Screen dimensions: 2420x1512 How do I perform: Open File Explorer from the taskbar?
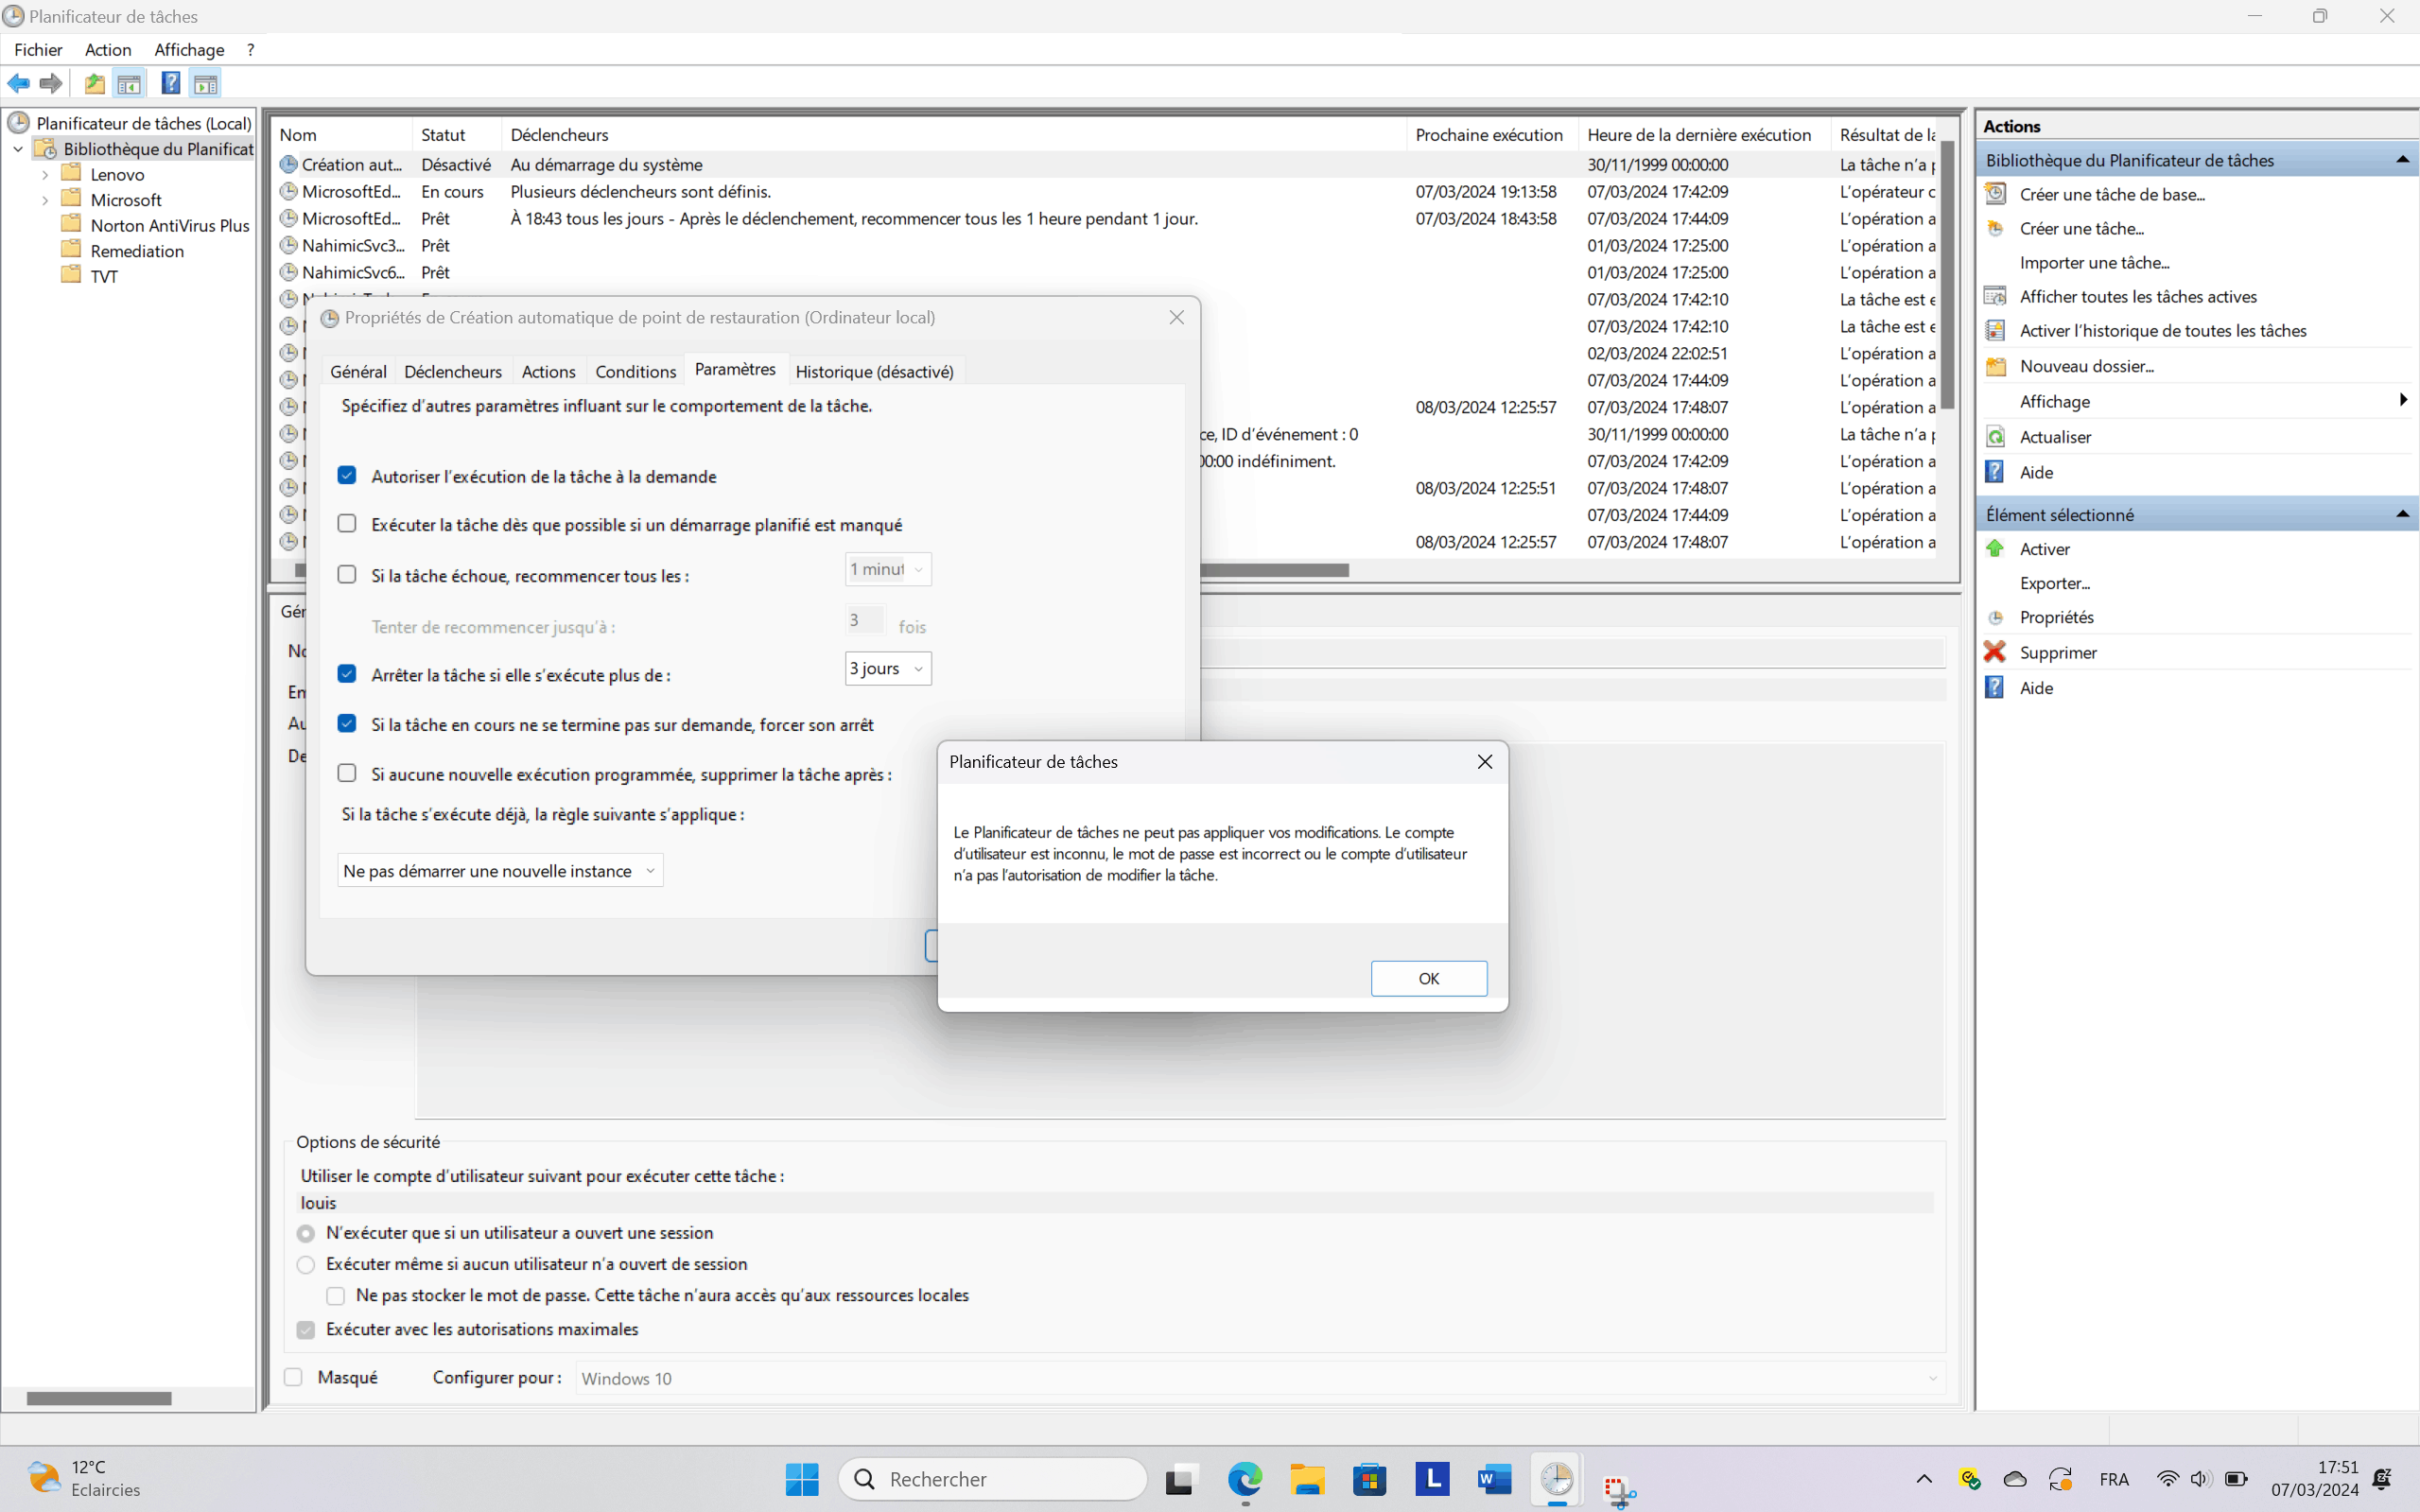coord(1307,1478)
